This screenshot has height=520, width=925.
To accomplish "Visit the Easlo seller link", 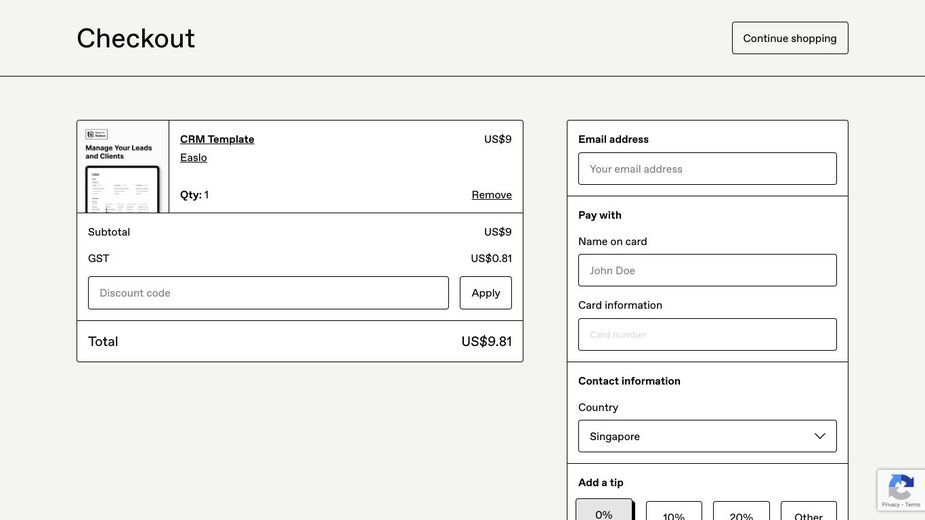I will tap(193, 158).
